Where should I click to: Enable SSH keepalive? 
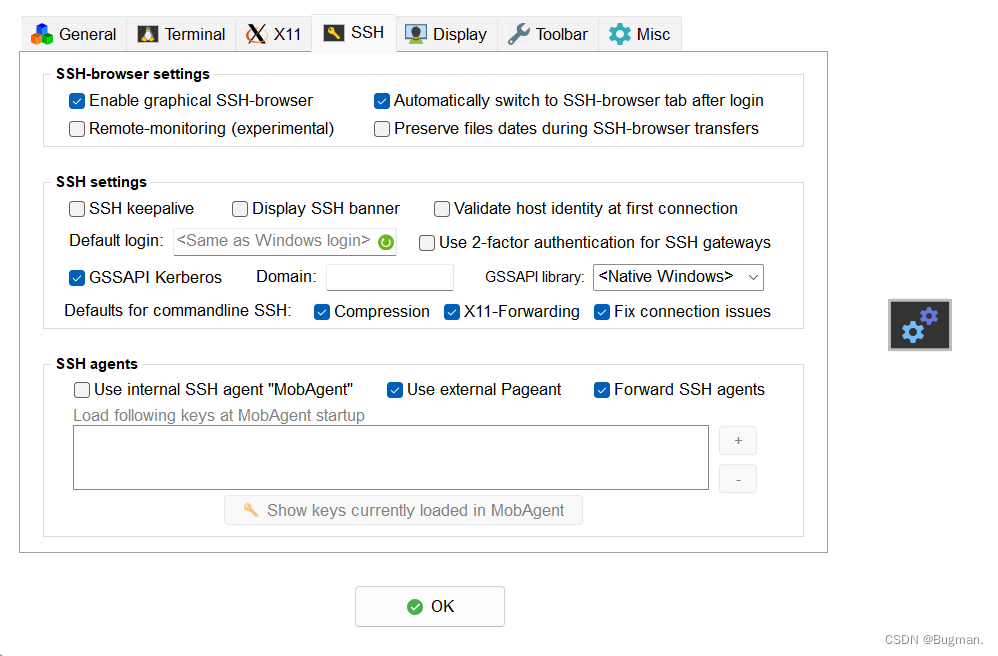pos(77,208)
